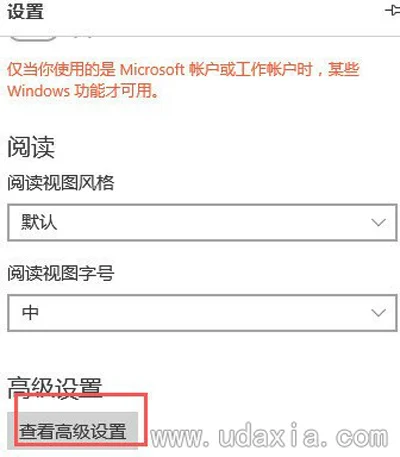This screenshot has height=457, width=400.
Task: Click the 阅读 section heading
Action: tap(31, 147)
